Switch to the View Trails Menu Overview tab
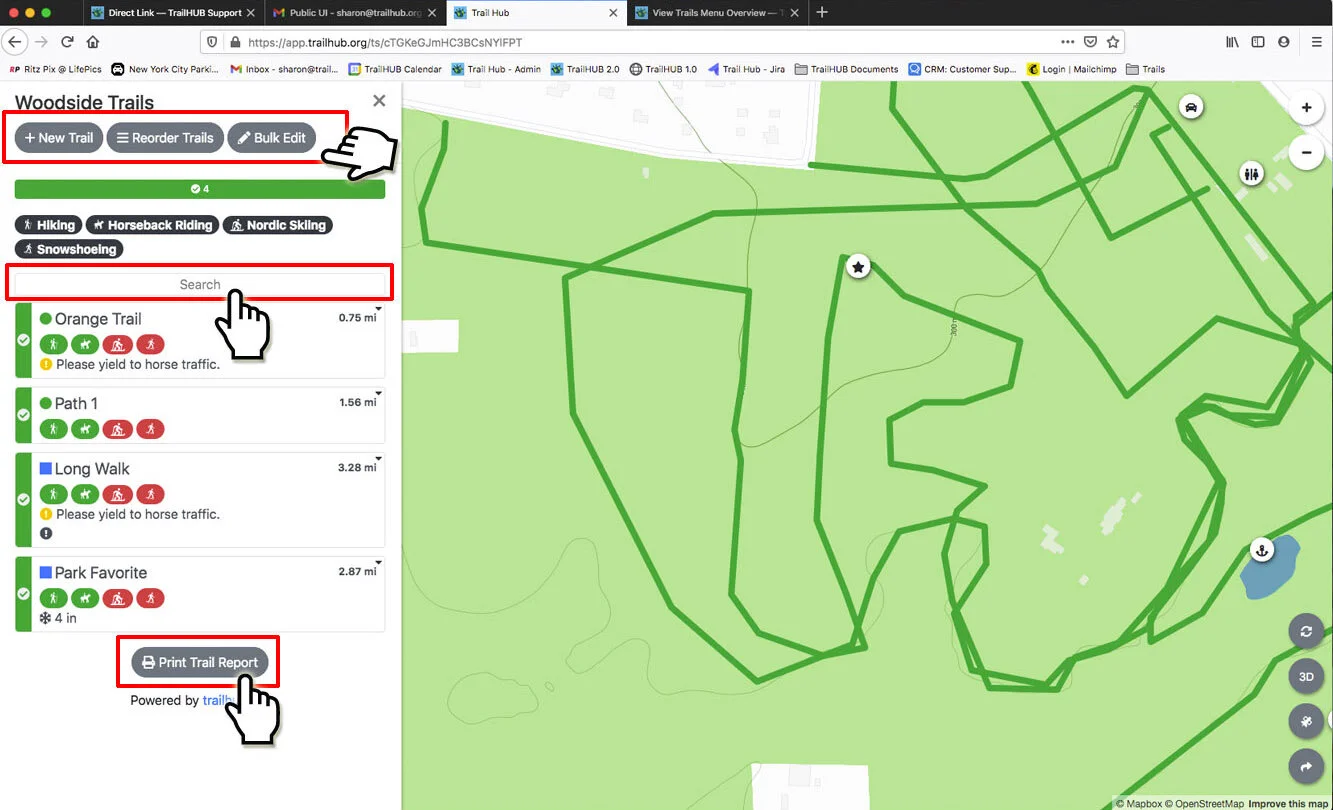This screenshot has width=1333, height=810. (x=717, y=13)
